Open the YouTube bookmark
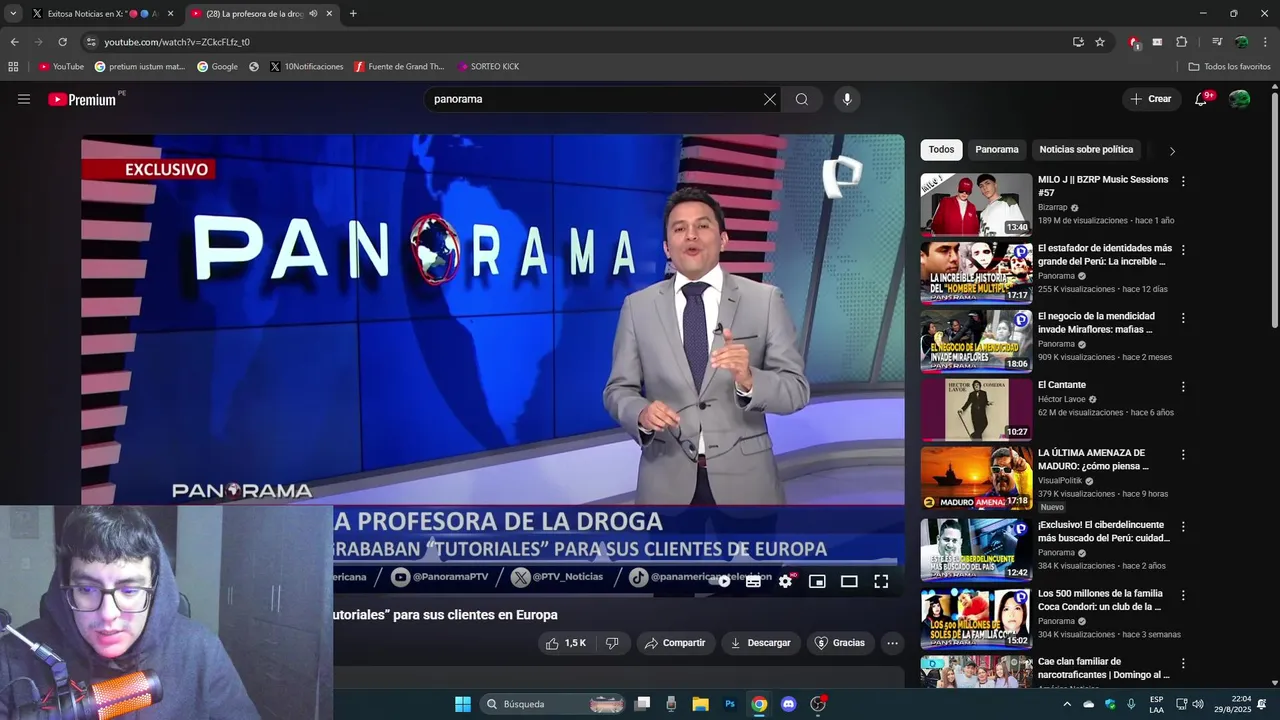1280x720 pixels. 61,67
